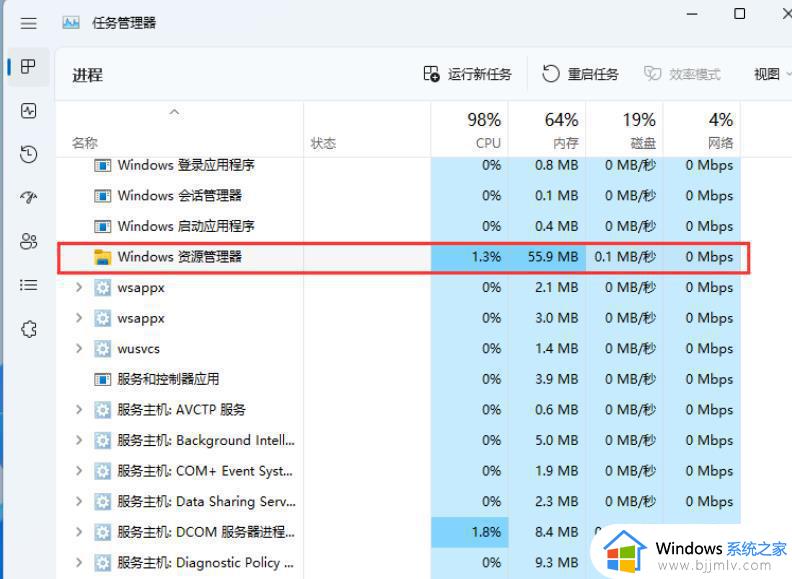Screen dimensions: 792x579
Task: Click the gear icon of 服务主机: Diagnostic Policy
Action: click(x=103, y=562)
